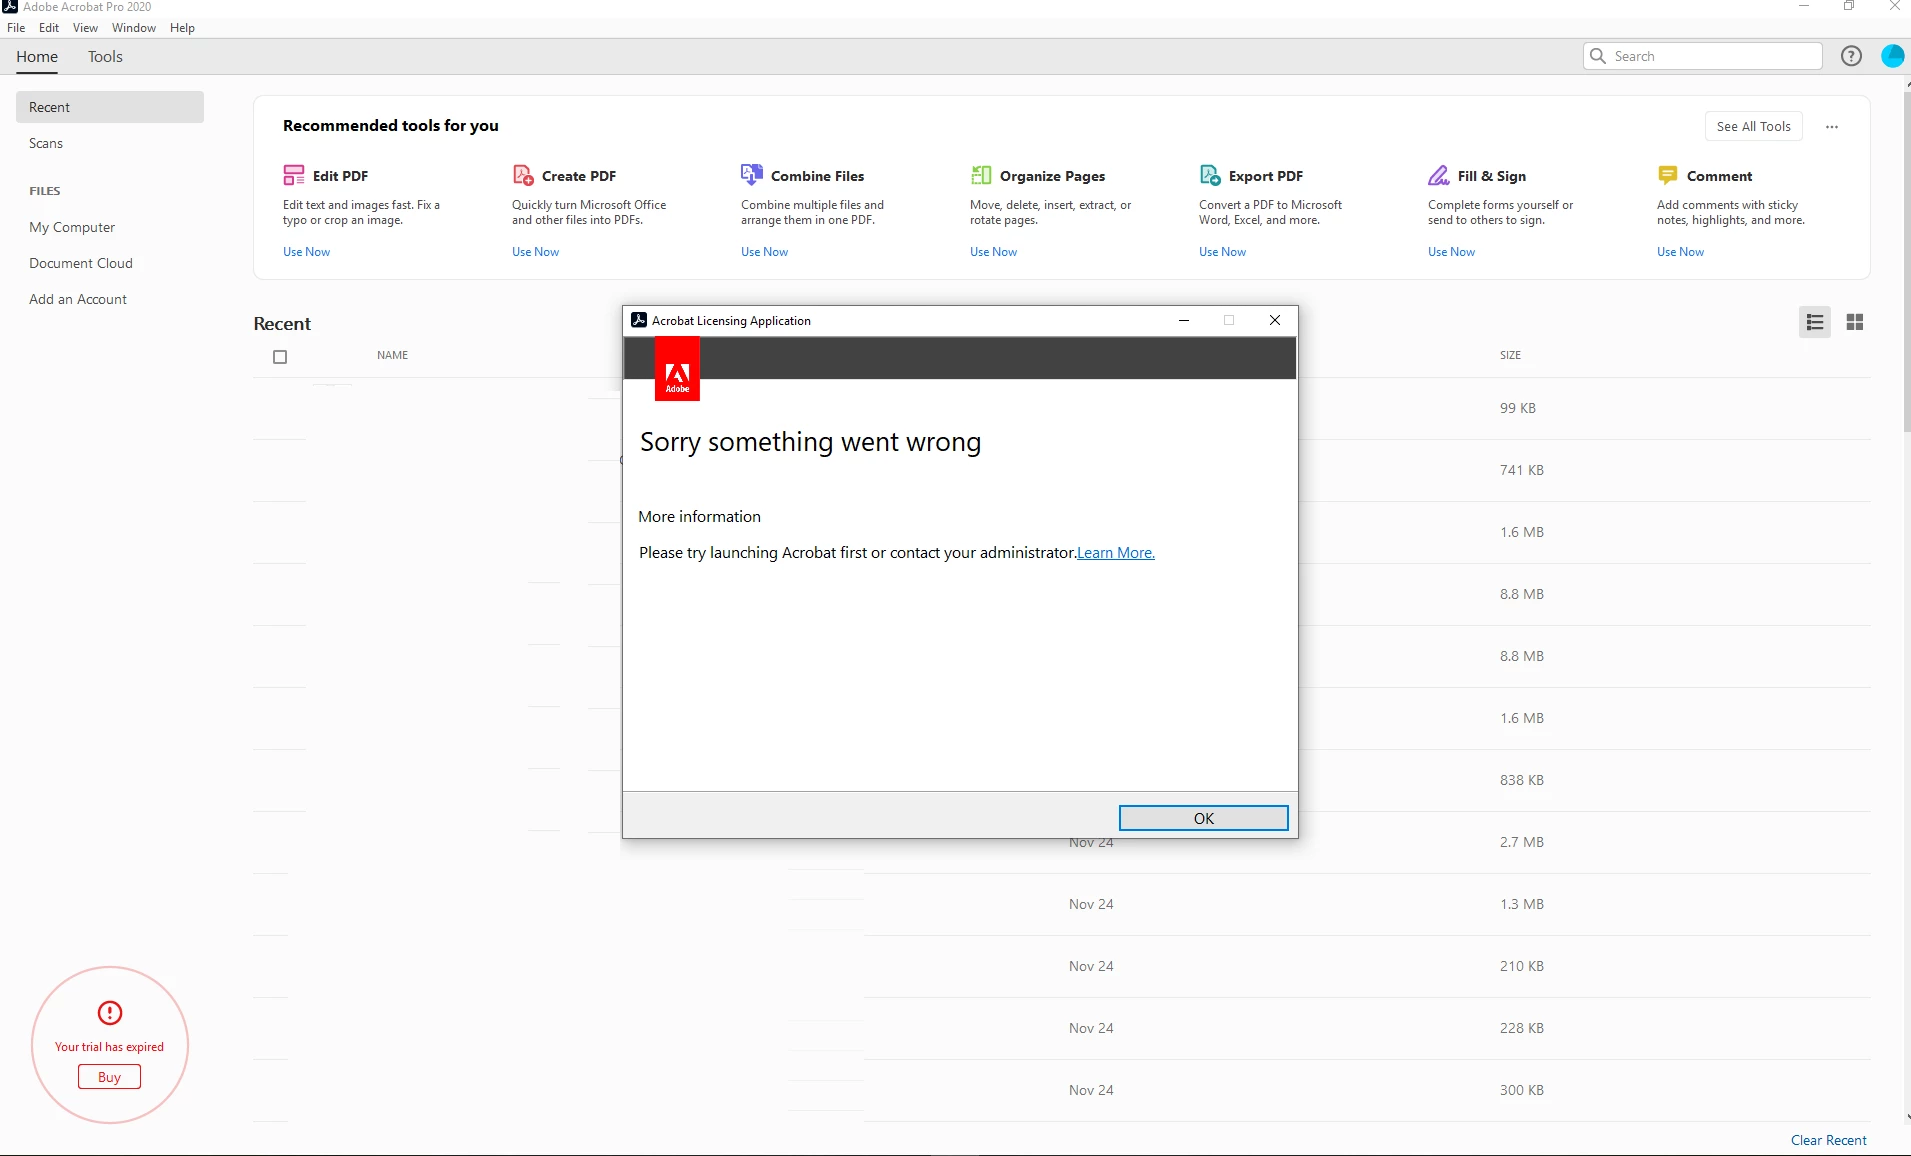
Task: Open the Edit menu
Action: (x=49, y=28)
